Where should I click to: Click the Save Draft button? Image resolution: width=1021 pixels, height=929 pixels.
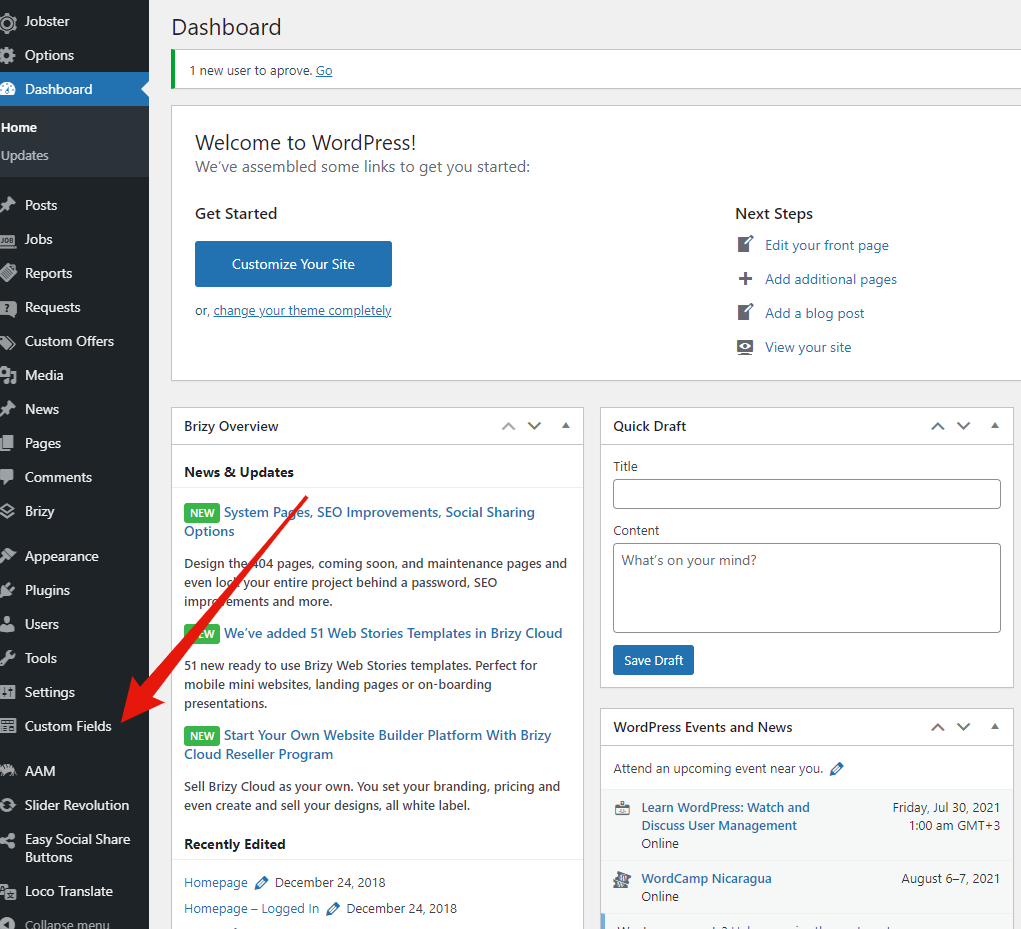[653, 661]
